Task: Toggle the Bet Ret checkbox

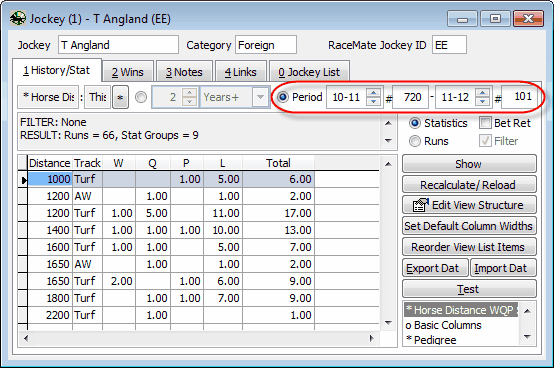Action: click(x=485, y=123)
